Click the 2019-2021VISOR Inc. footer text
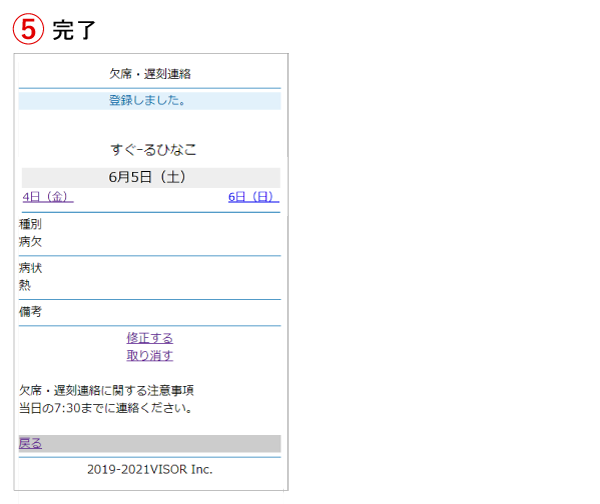 click(150, 469)
